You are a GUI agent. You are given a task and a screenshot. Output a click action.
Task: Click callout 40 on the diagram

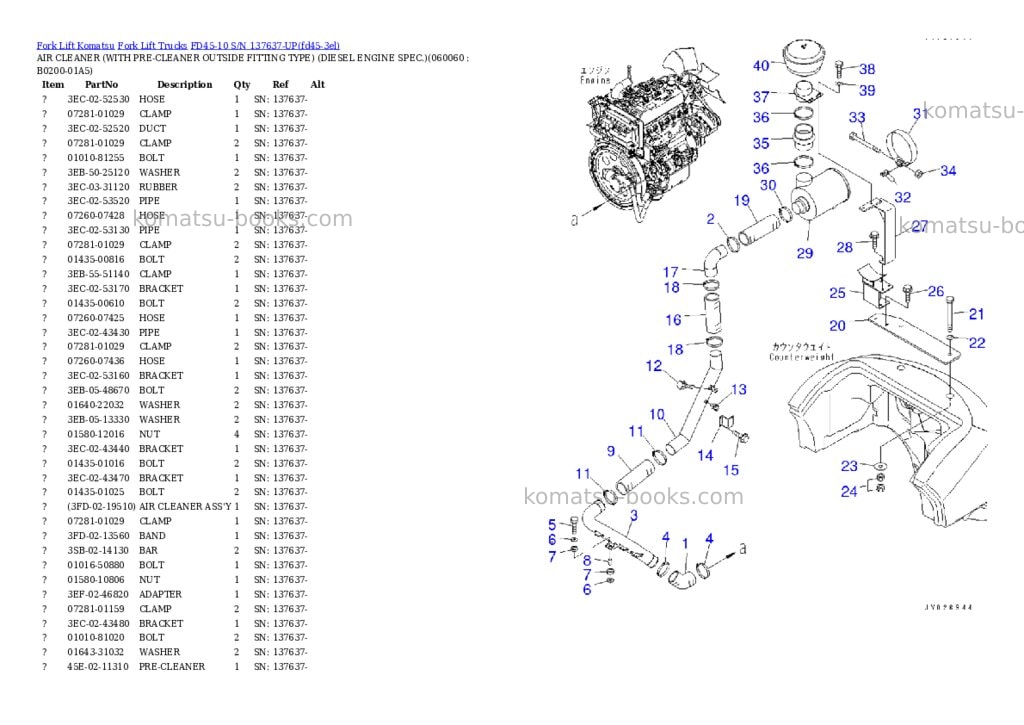coord(761,65)
